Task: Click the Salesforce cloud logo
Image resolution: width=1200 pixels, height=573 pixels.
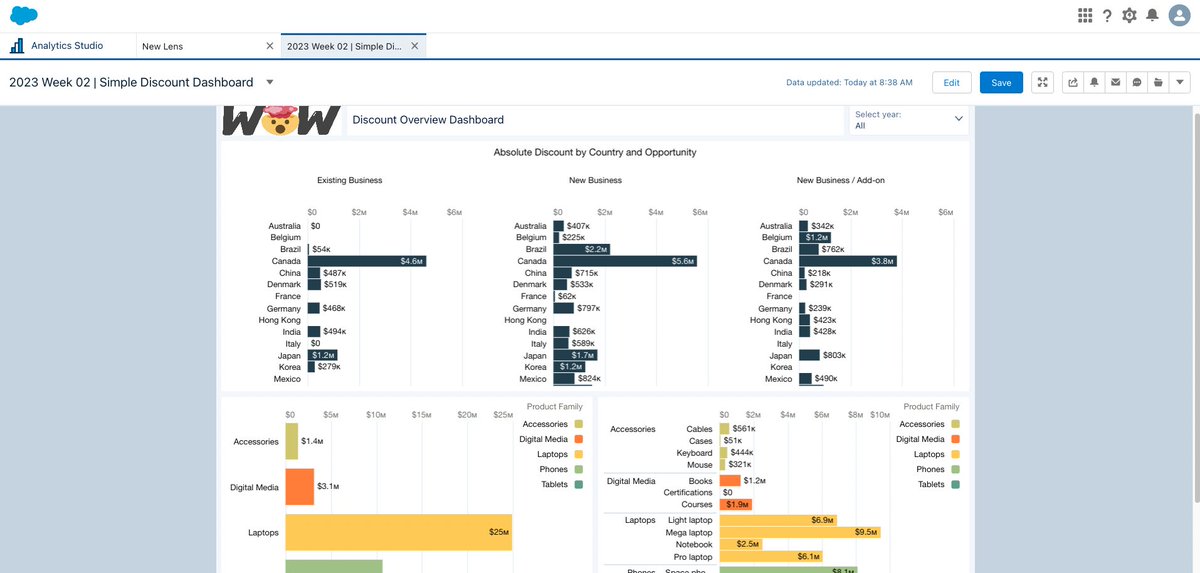Action: 24,15
